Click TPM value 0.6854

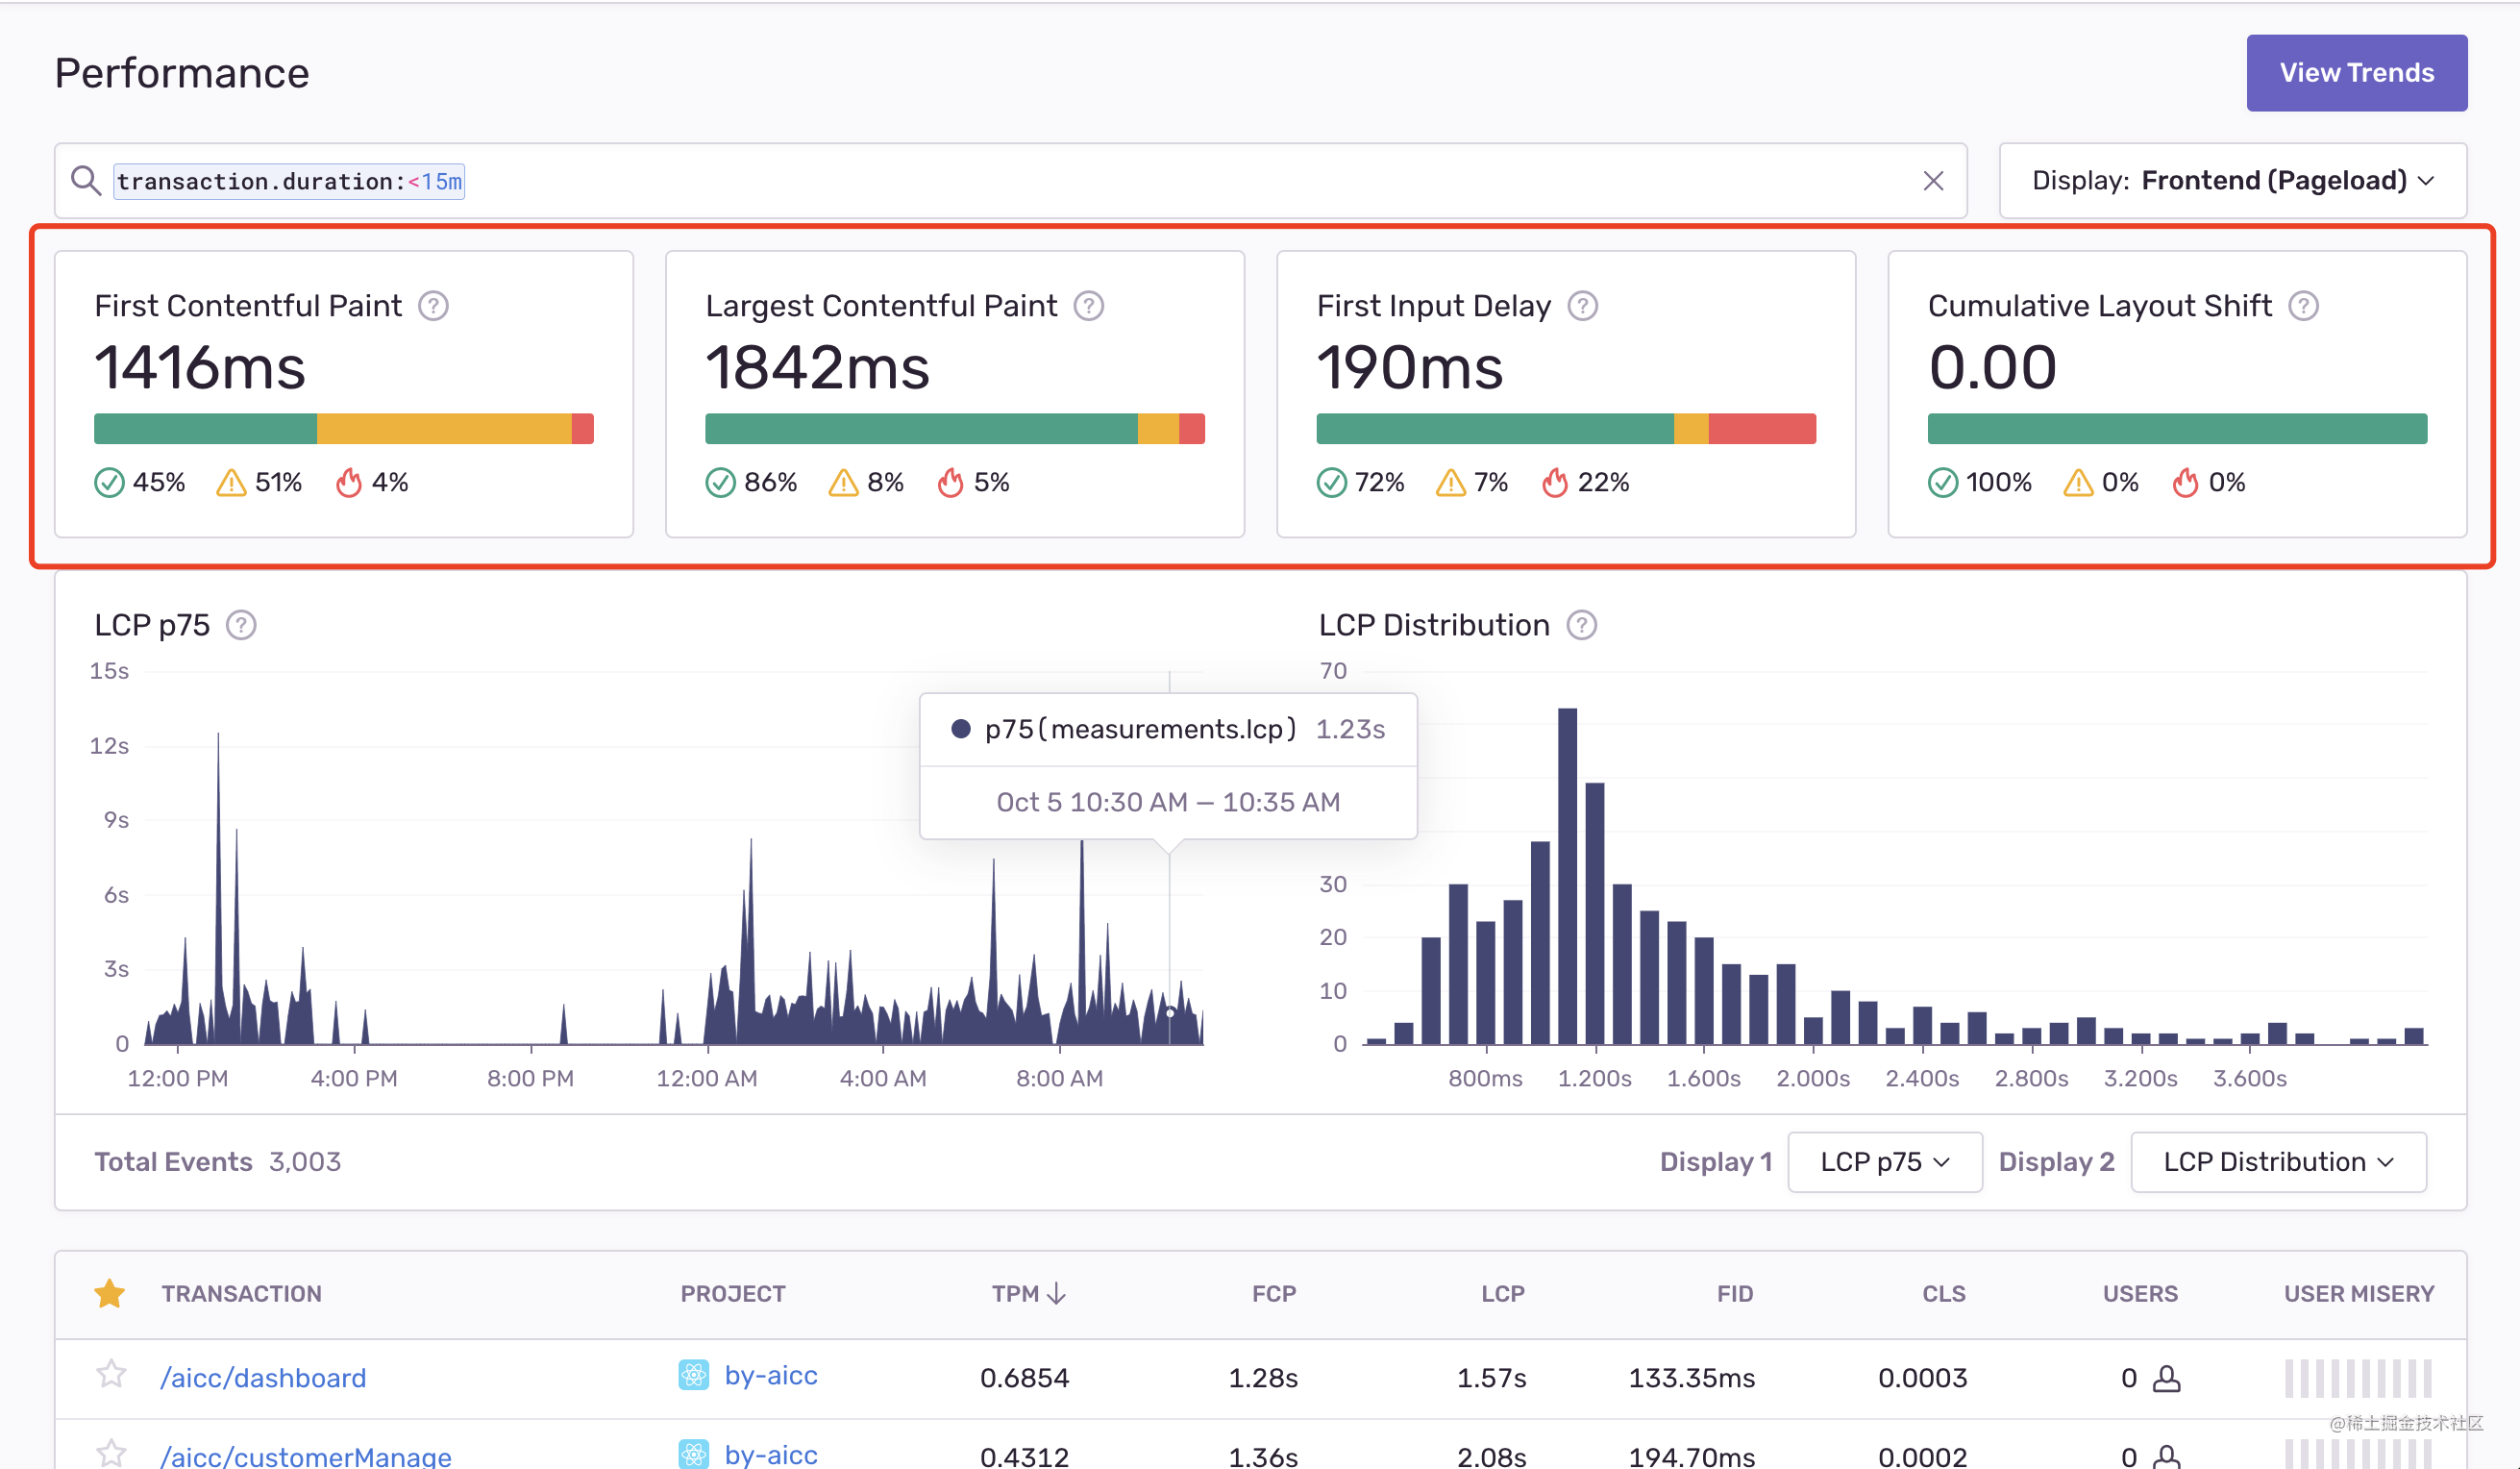tap(1024, 1378)
